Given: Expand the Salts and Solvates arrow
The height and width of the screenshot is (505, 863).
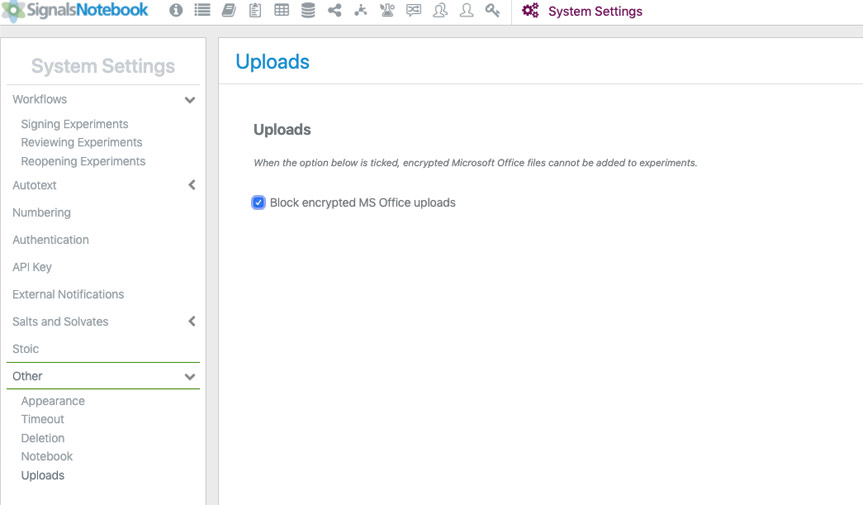Looking at the screenshot, I should pos(191,321).
